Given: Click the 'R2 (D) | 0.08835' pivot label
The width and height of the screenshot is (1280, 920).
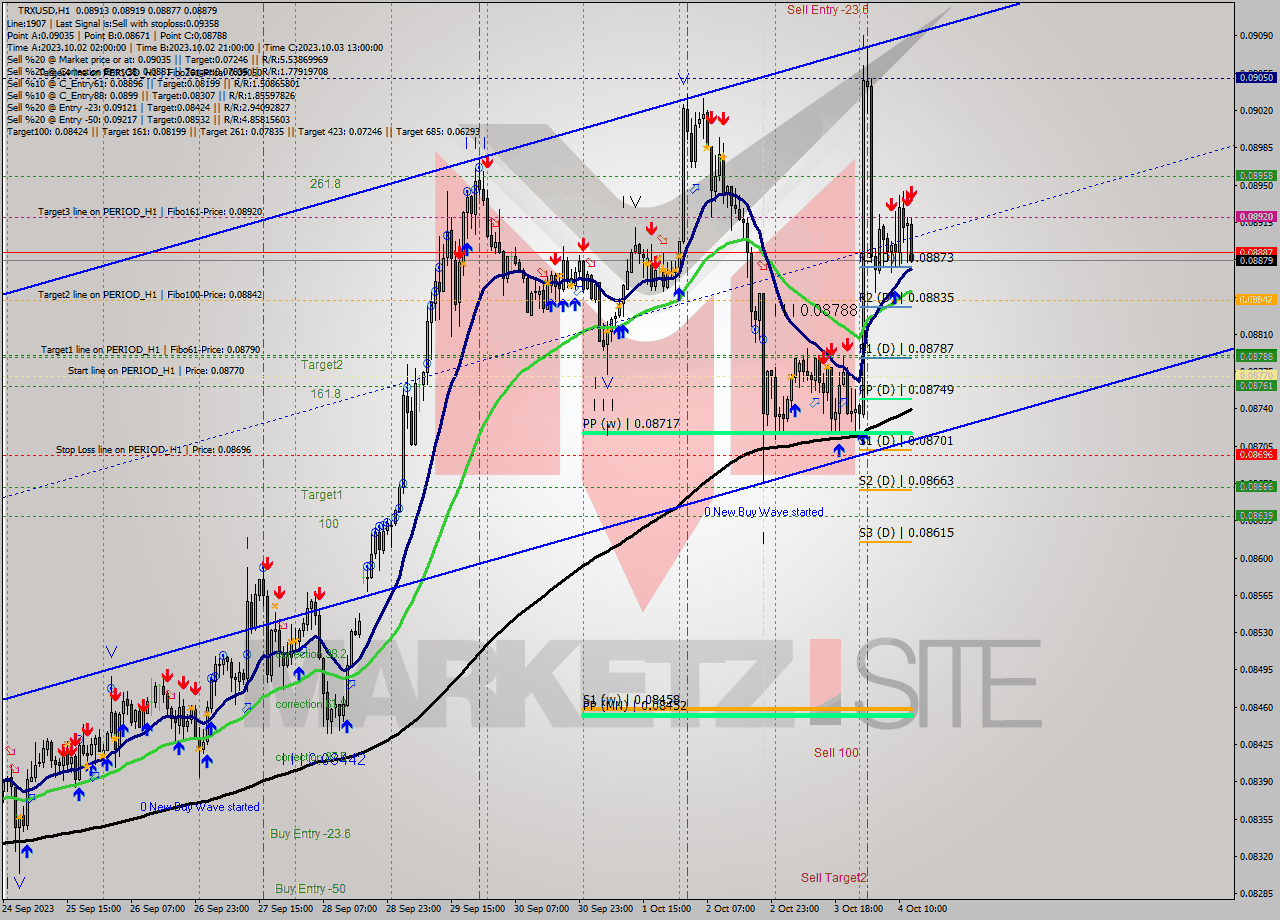Looking at the screenshot, I should (906, 298).
